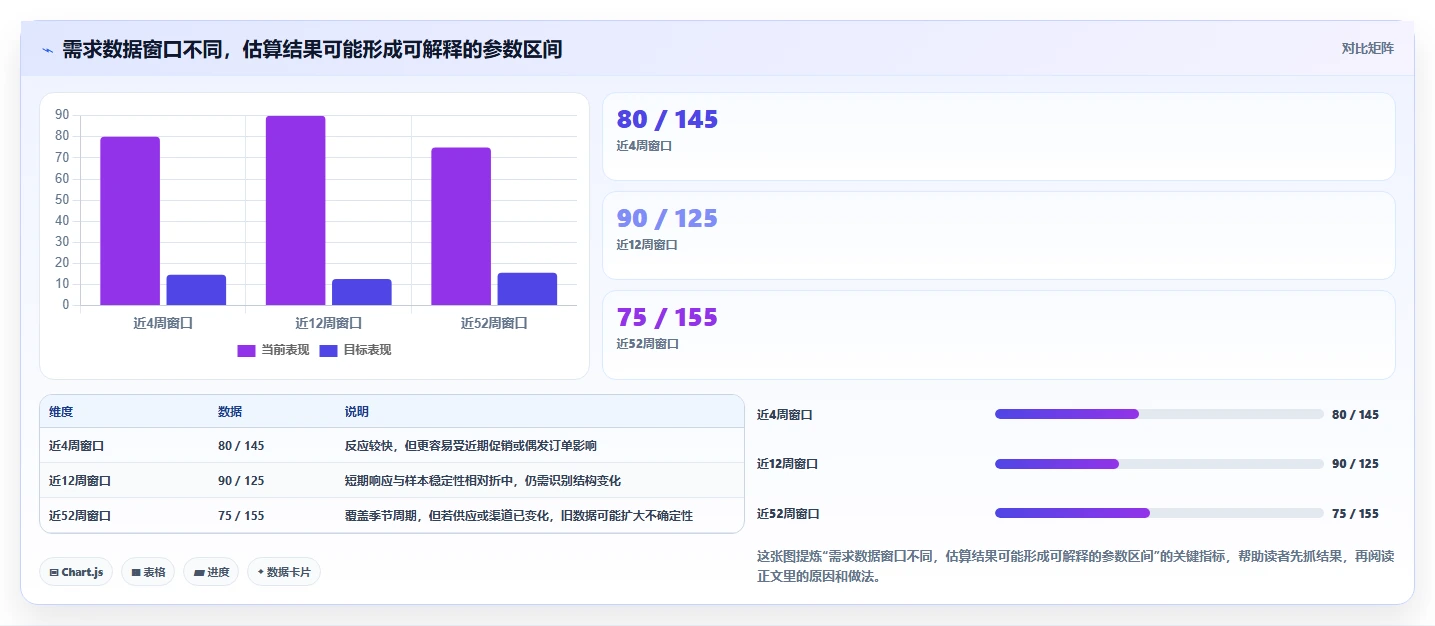This screenshot has width=1435, height=626.
Task: Click the 说明 column header
Action: point(357,412)
